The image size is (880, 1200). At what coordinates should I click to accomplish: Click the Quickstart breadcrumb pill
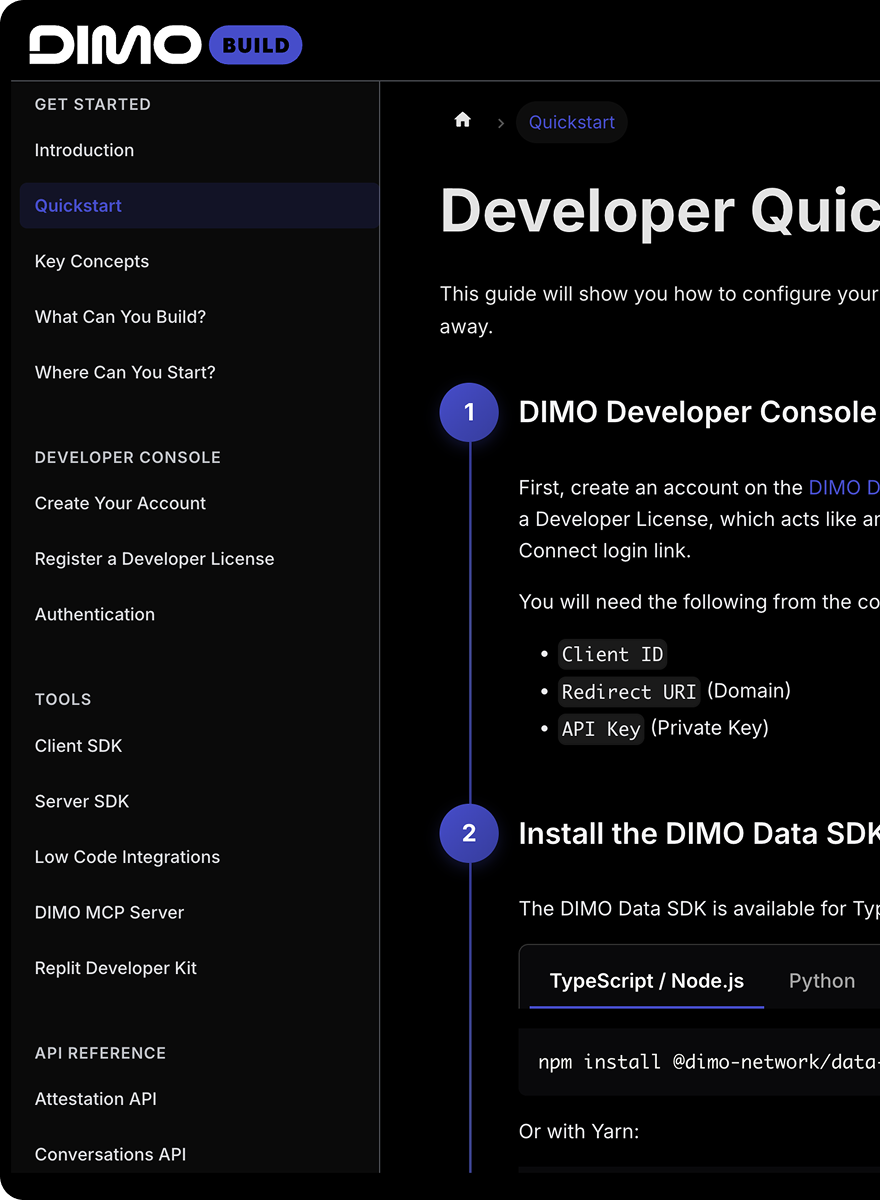point(572,122)
